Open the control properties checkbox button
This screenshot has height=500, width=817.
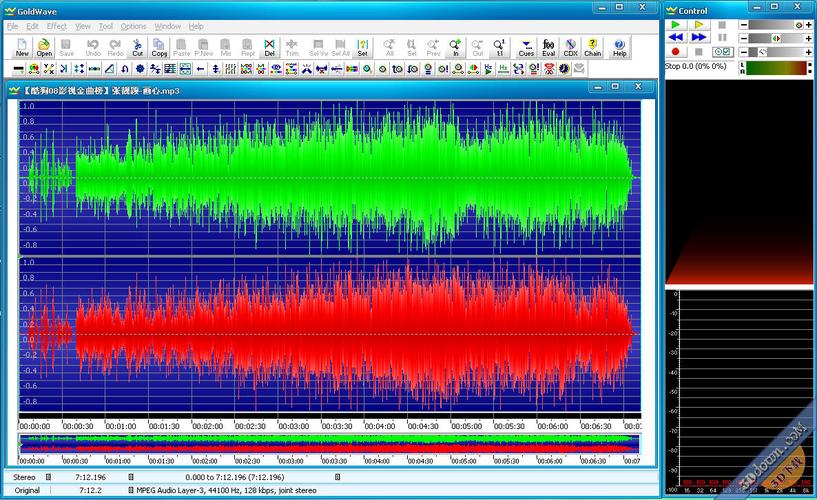(x=722, y=51)
